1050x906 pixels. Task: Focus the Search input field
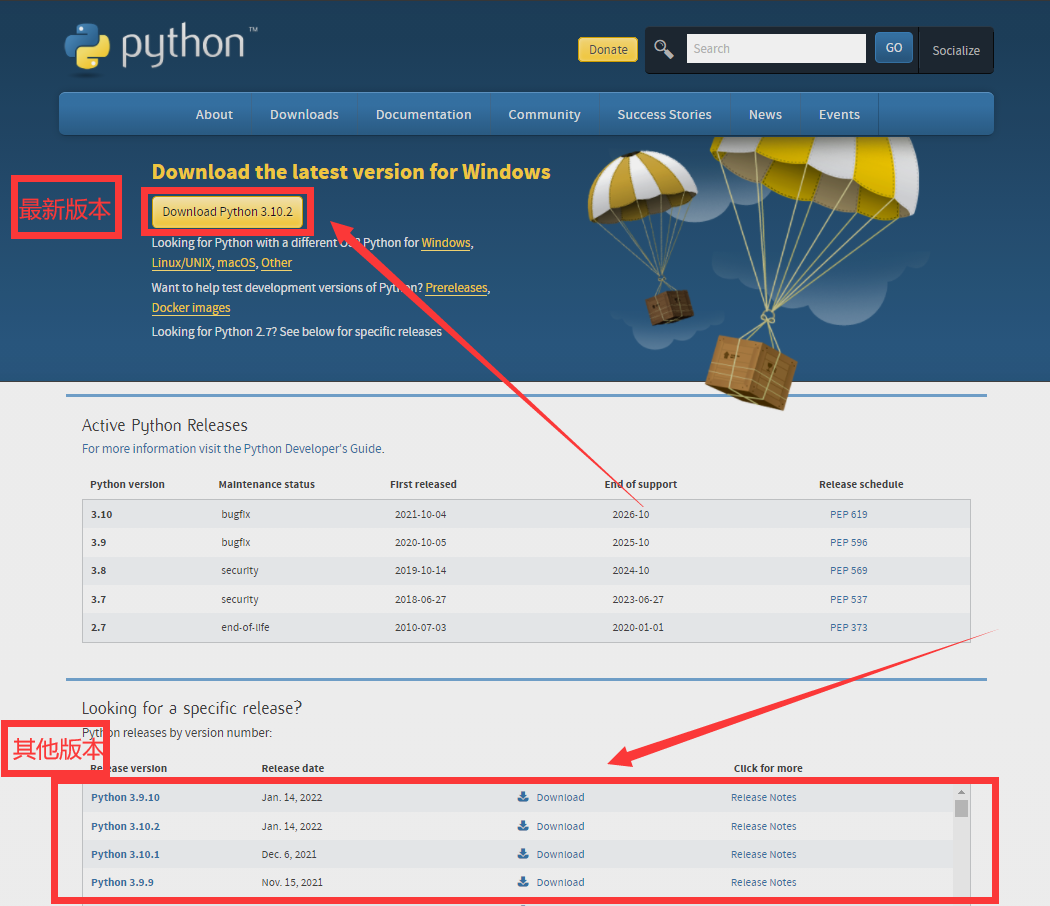776,48
